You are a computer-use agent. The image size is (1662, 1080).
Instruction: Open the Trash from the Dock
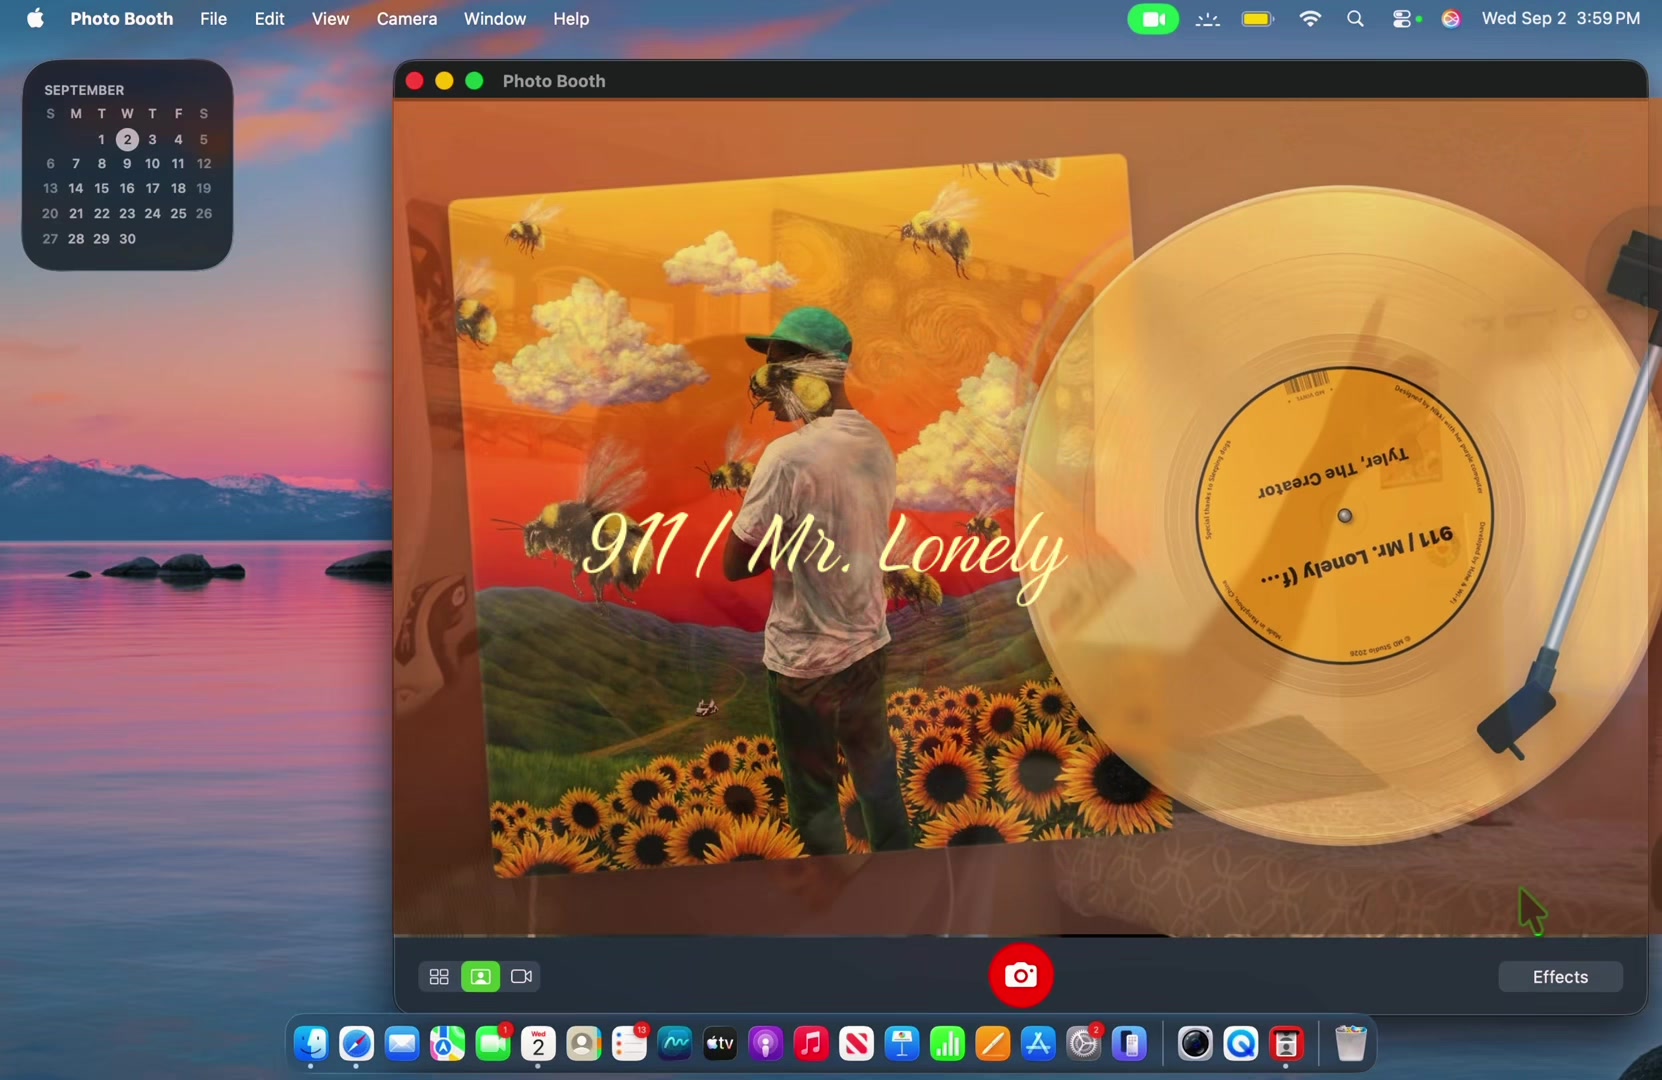click(x=1351, y=1044)
